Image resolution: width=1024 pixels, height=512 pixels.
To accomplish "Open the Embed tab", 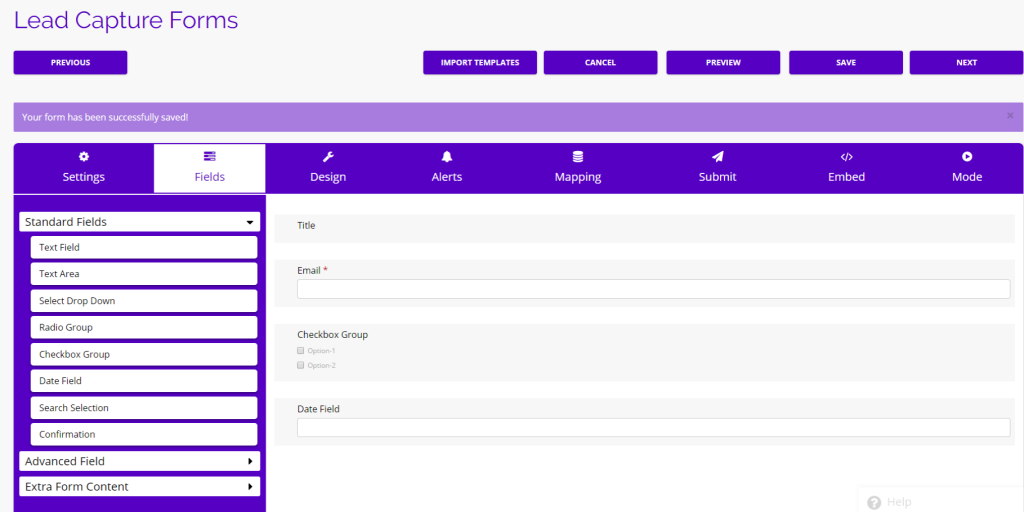I will [846, 168].
